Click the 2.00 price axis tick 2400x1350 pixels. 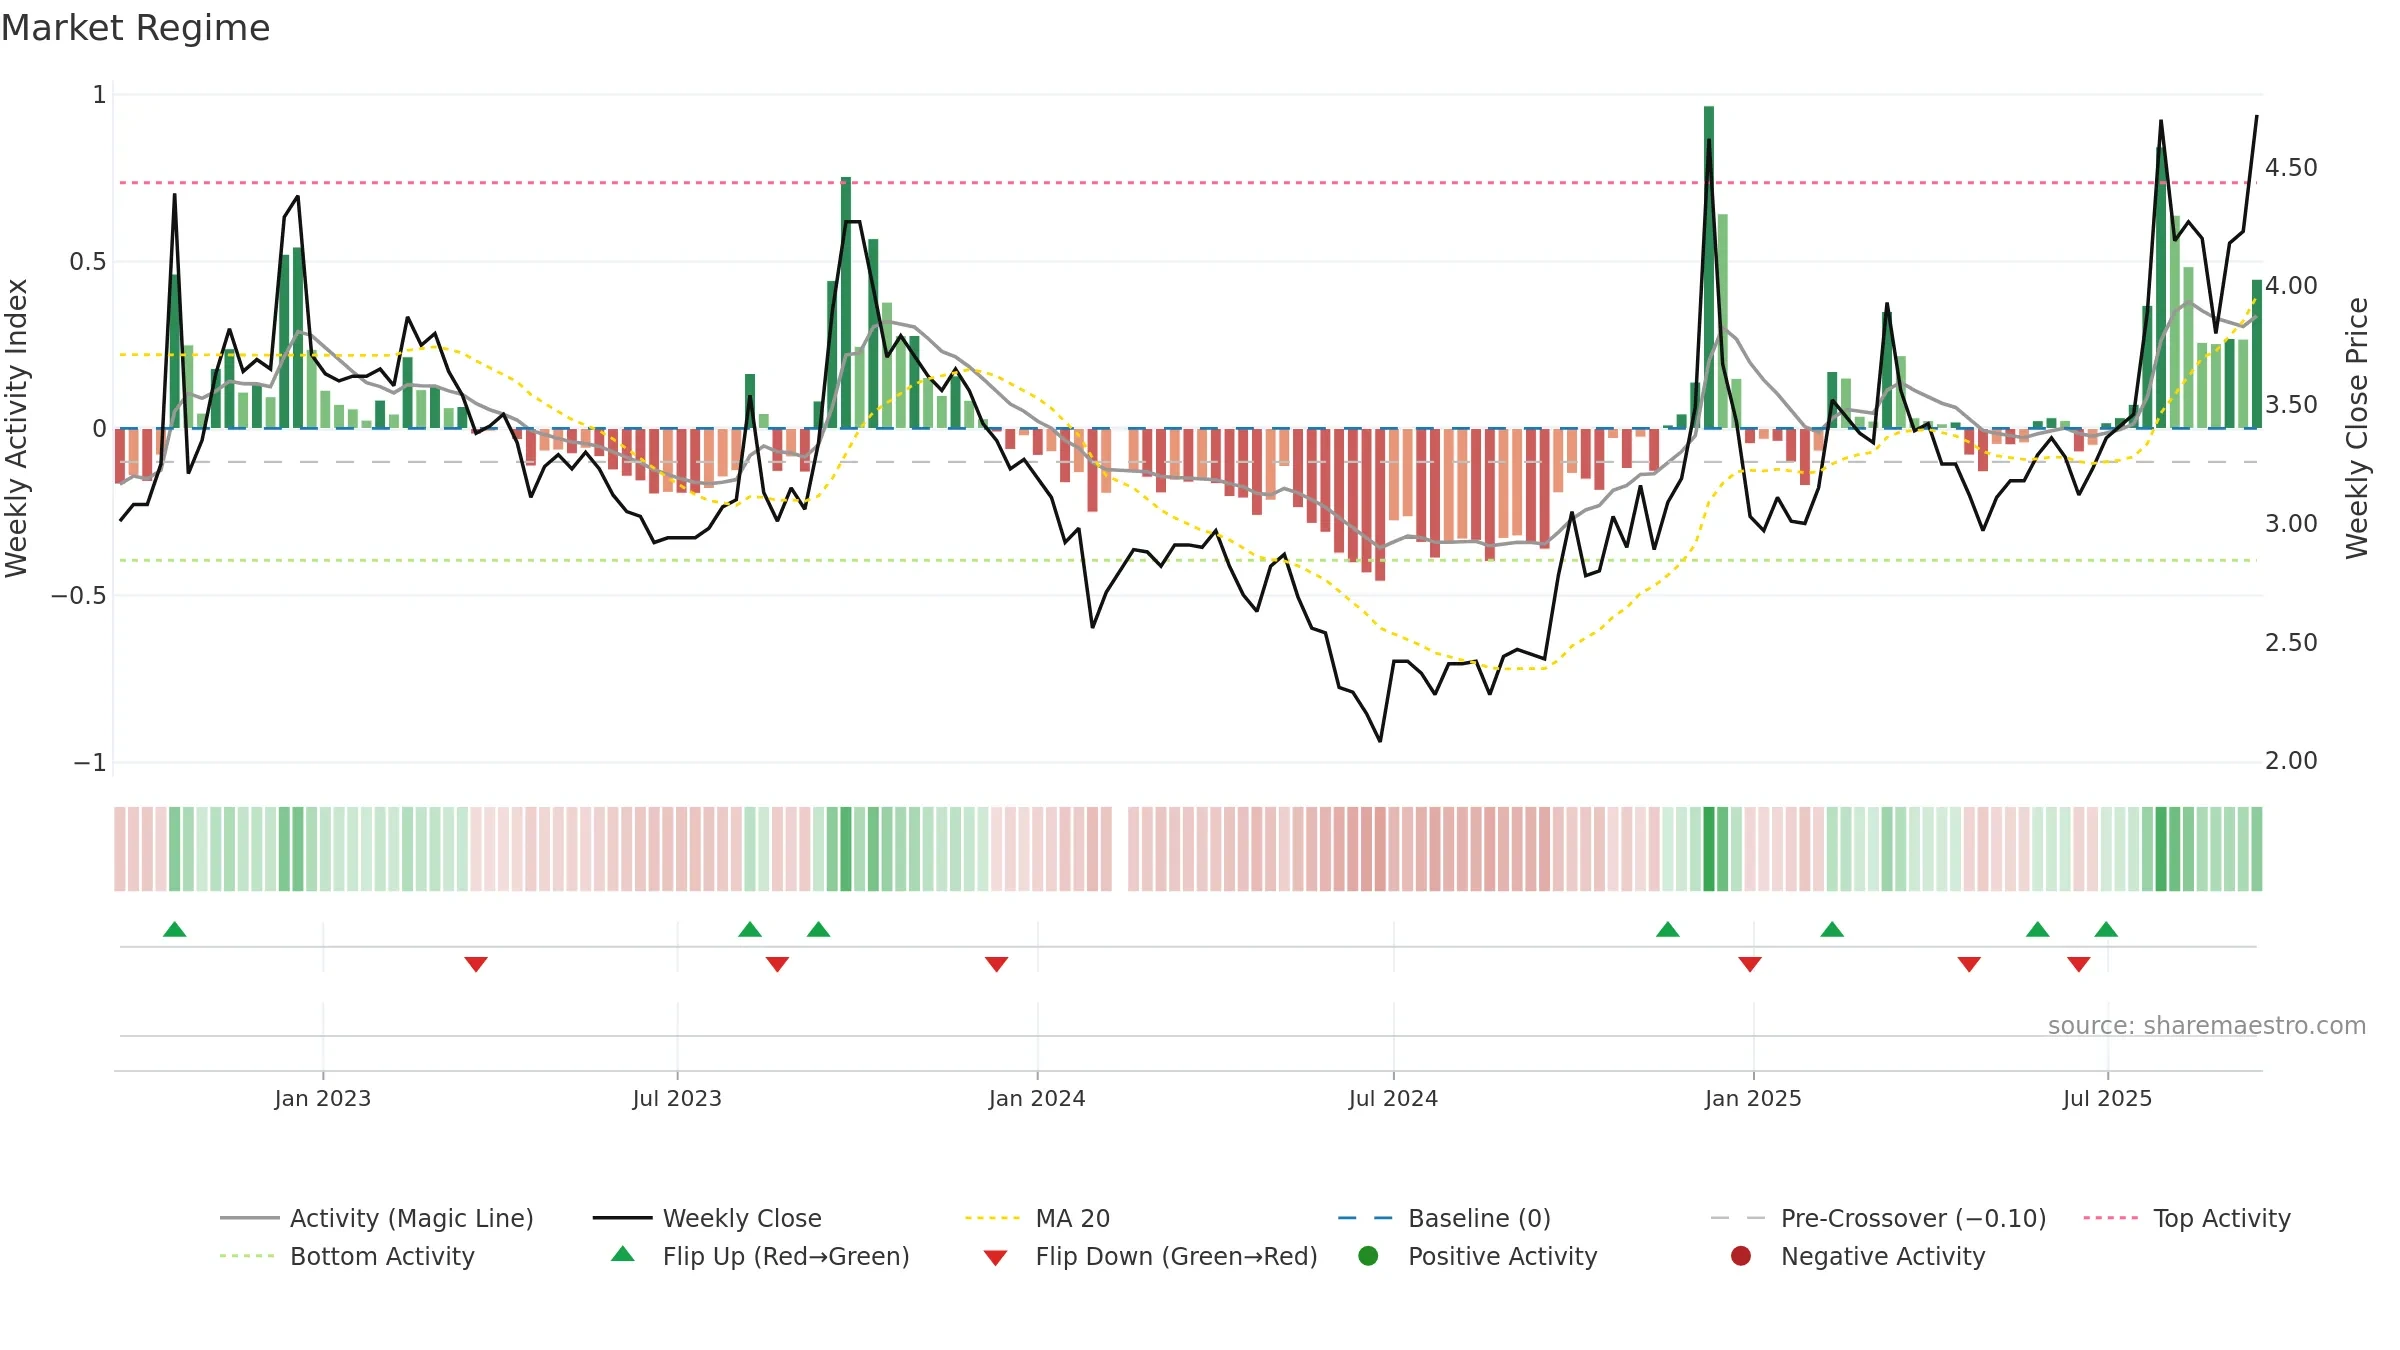[x=2291, y=761]
